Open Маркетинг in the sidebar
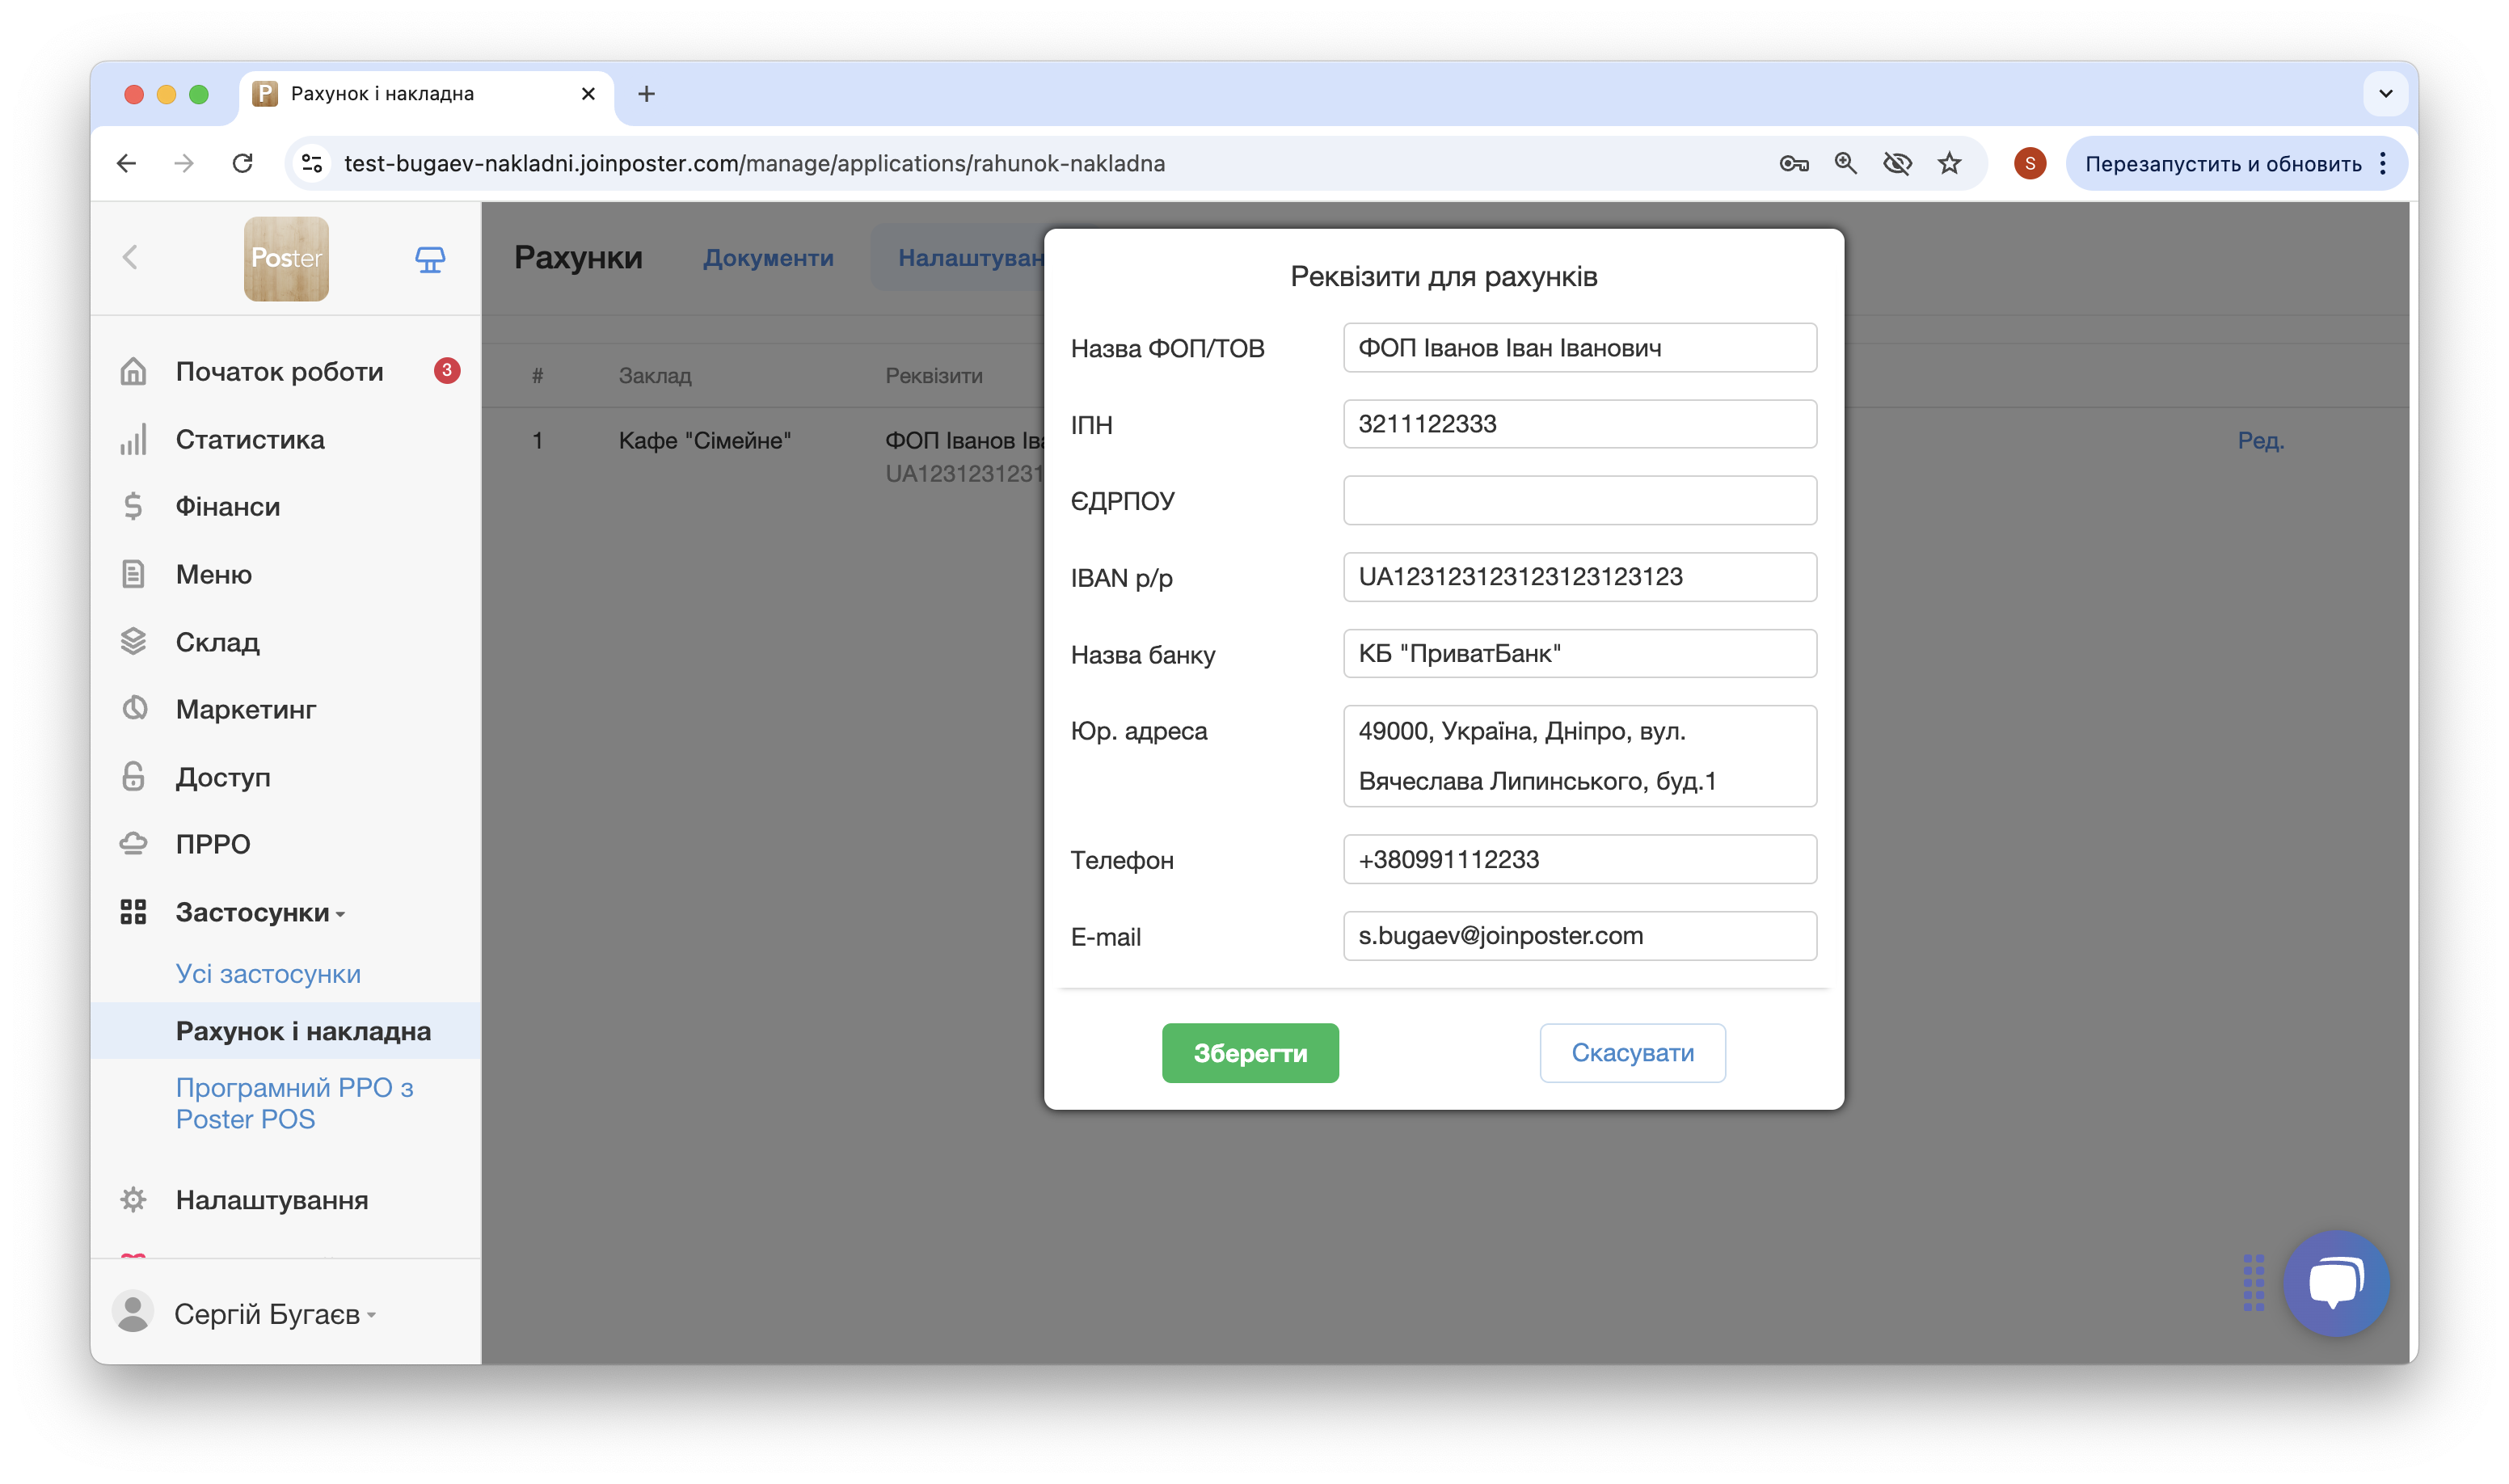2509x1484 pixels. coord(246,709)
